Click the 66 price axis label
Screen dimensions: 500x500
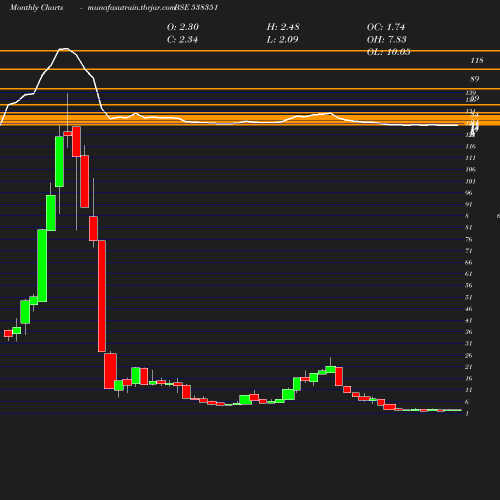(x=469, y=263)
